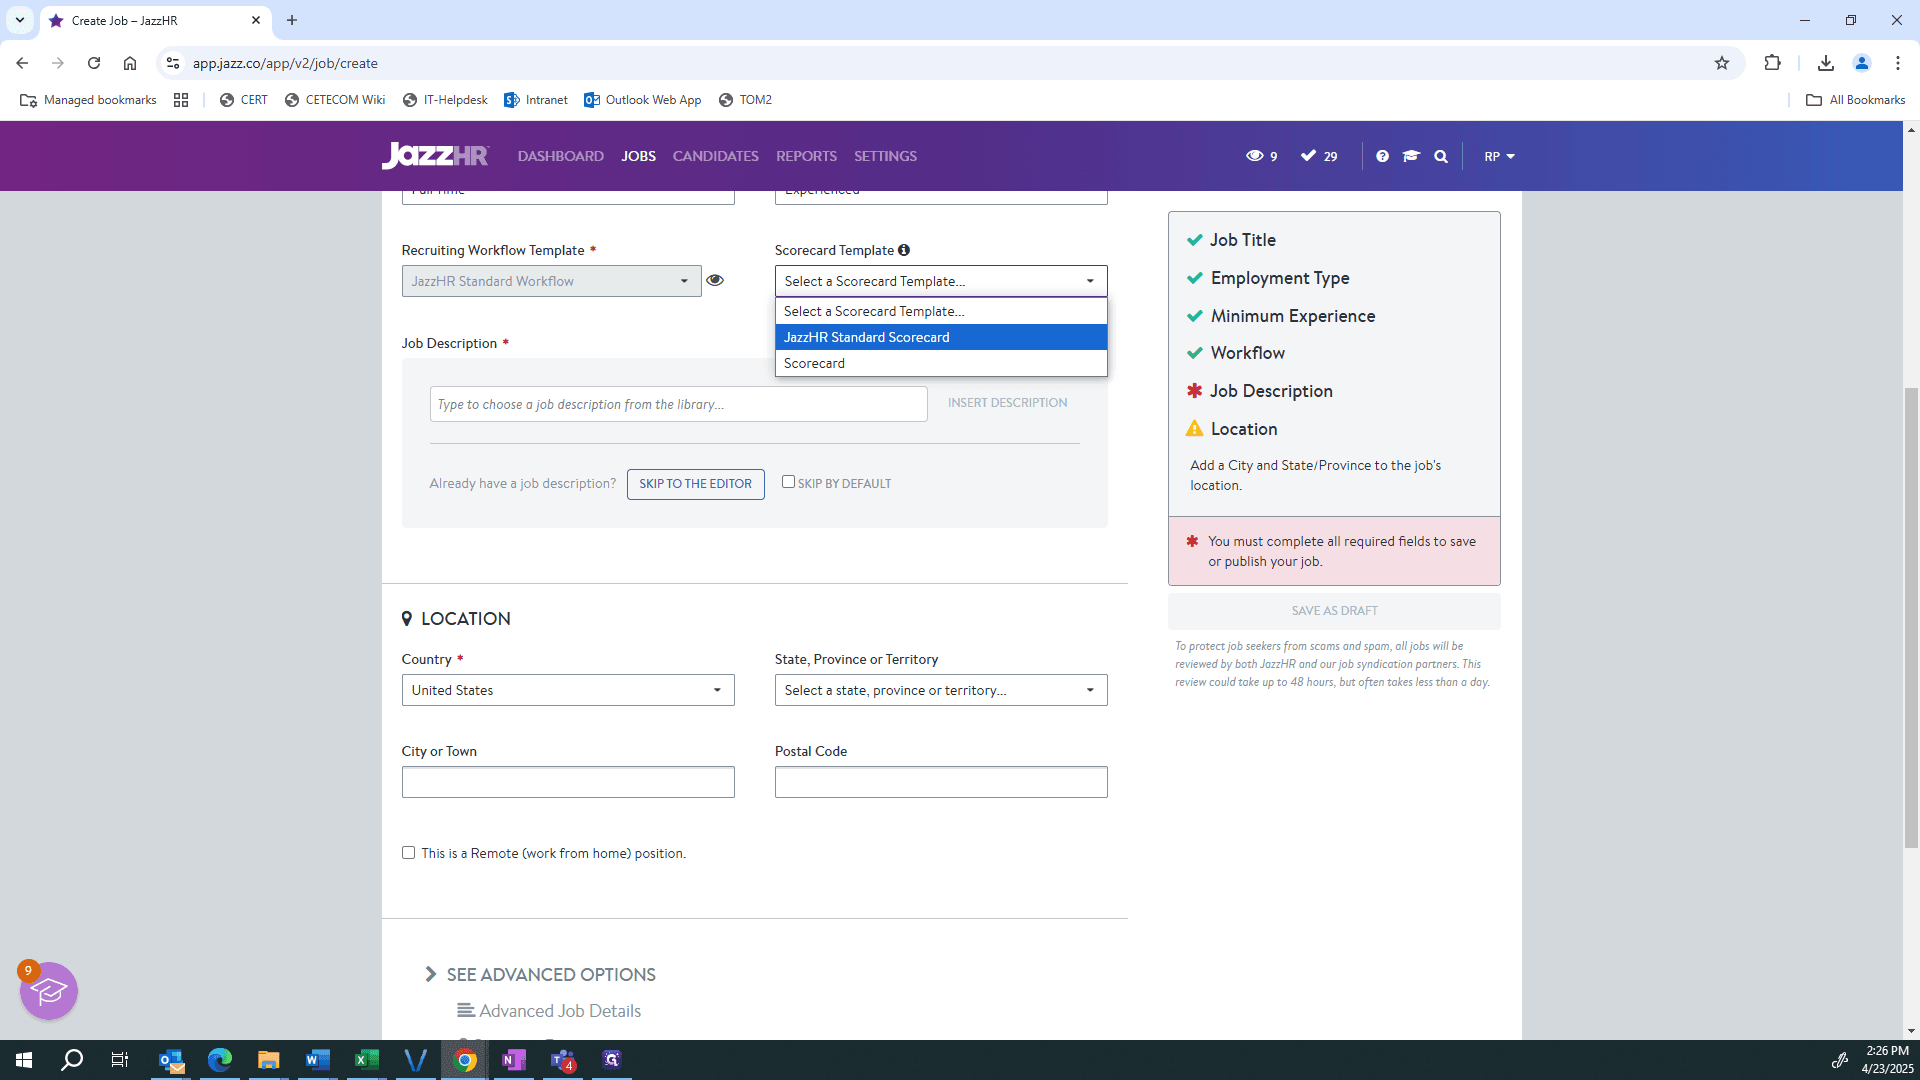
Task: Open Word from the taskbar
Action: pyautogui.click(x=318, y=1060)
